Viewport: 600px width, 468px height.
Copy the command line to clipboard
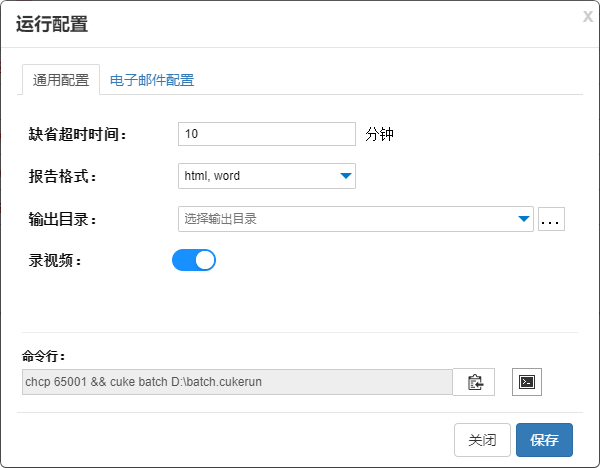pos(474,382)
